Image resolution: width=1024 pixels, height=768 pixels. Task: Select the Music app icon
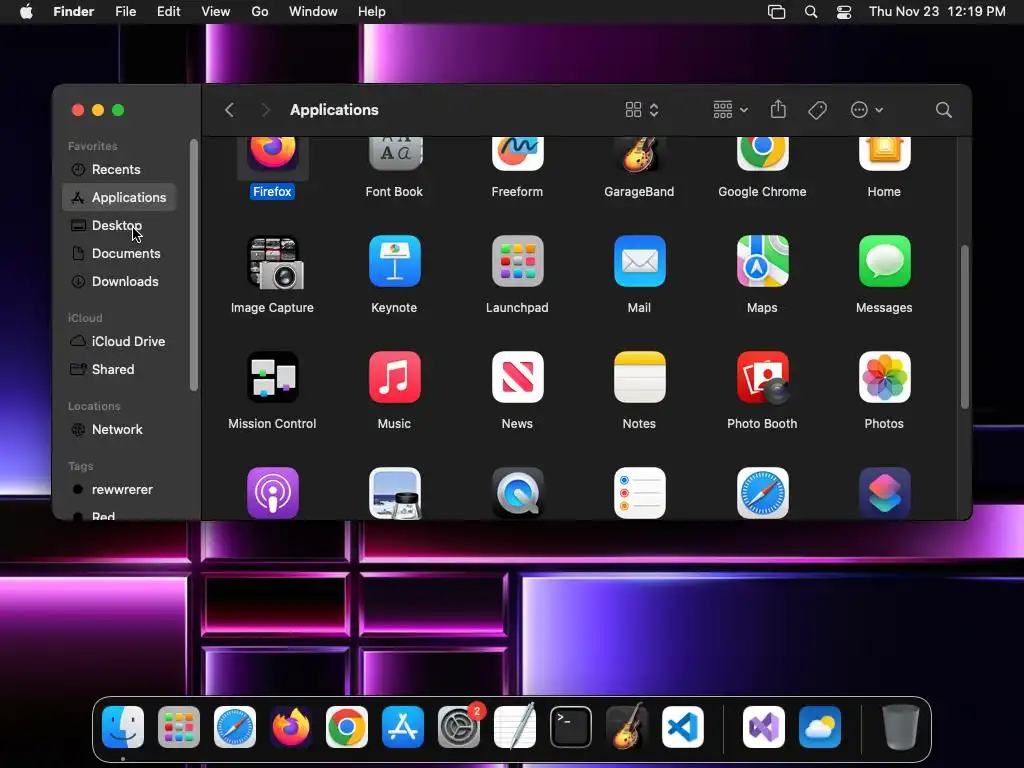[x=394, y=377]
